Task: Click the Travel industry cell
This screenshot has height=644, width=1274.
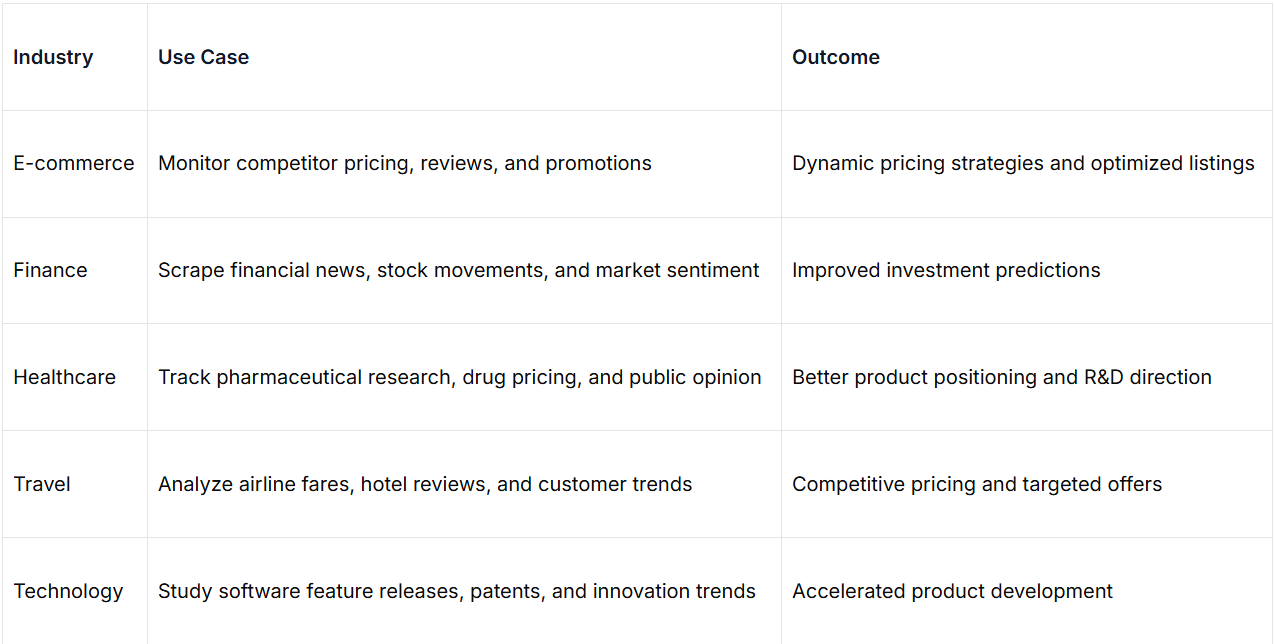Action: pyautogui.click(x=42, y=484)
